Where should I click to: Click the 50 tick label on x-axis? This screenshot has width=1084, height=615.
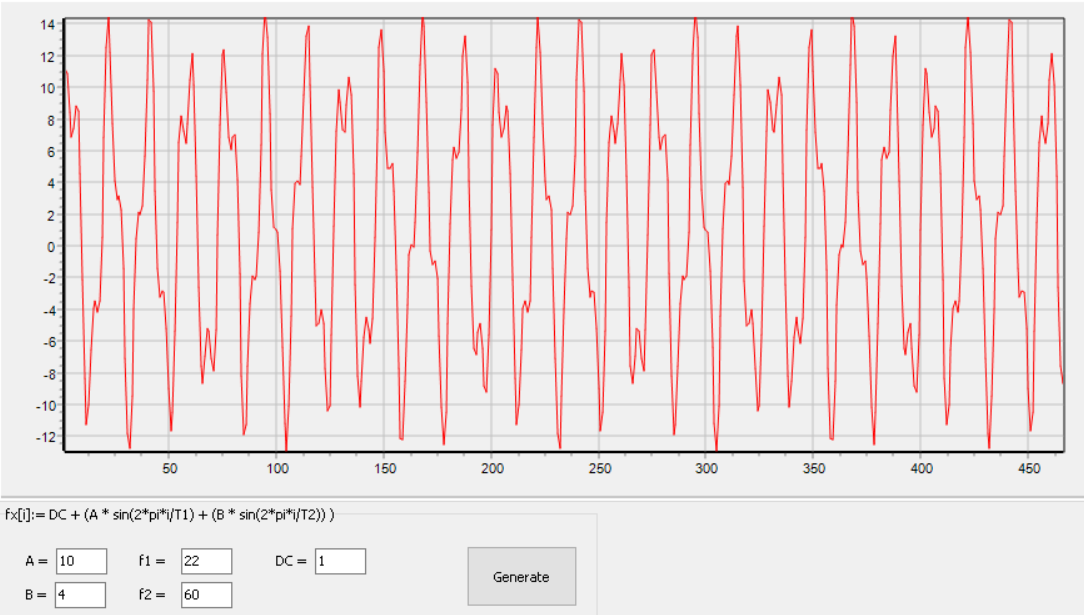pyautogui.click(x=169, y=468)
